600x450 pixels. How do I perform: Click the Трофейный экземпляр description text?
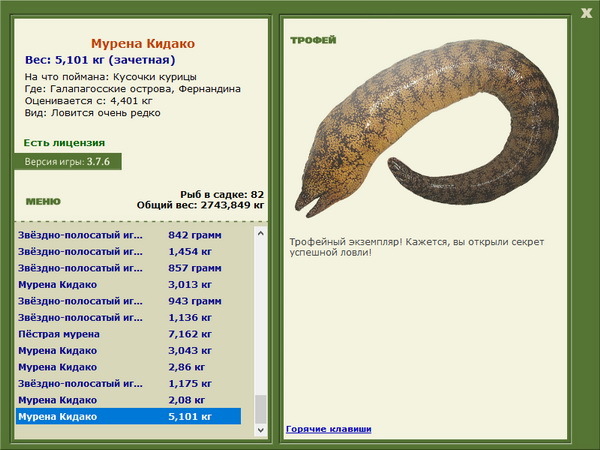tap(417, 247)
